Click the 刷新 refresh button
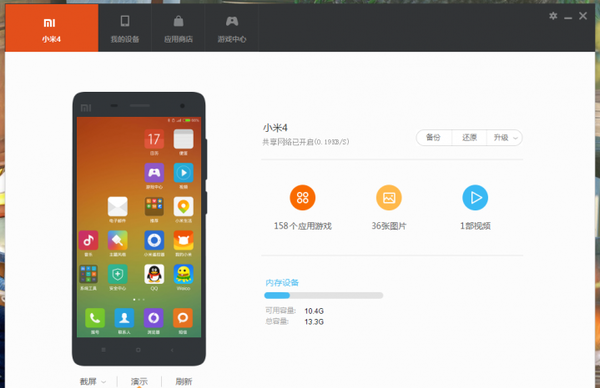The height and width of the screenshot is (388, 600). [x=184, y=381]
